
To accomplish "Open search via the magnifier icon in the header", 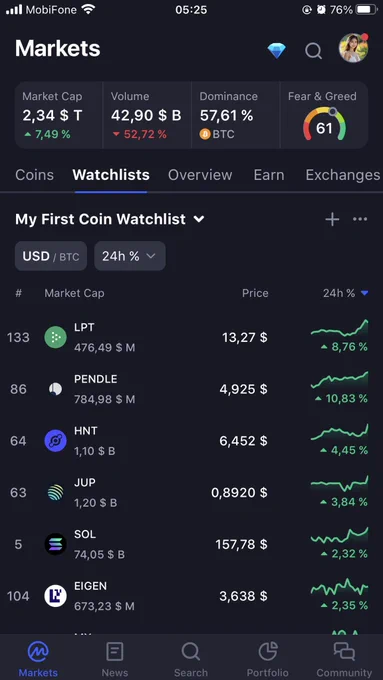I will click(313, 51).
